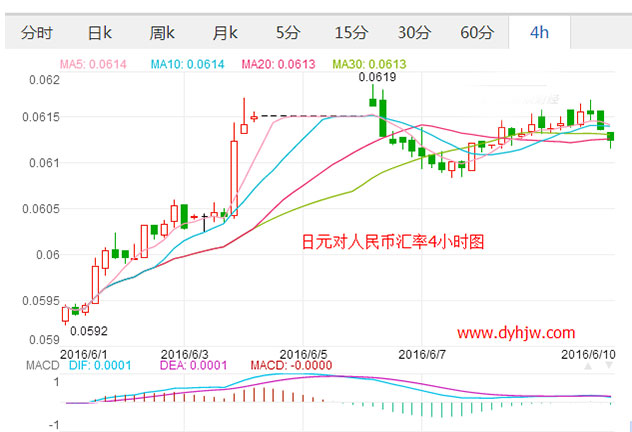The width and height of the screenshot is (632, 432).
Task: Click the 0.06 y-axis value
Action: (48, 255)
